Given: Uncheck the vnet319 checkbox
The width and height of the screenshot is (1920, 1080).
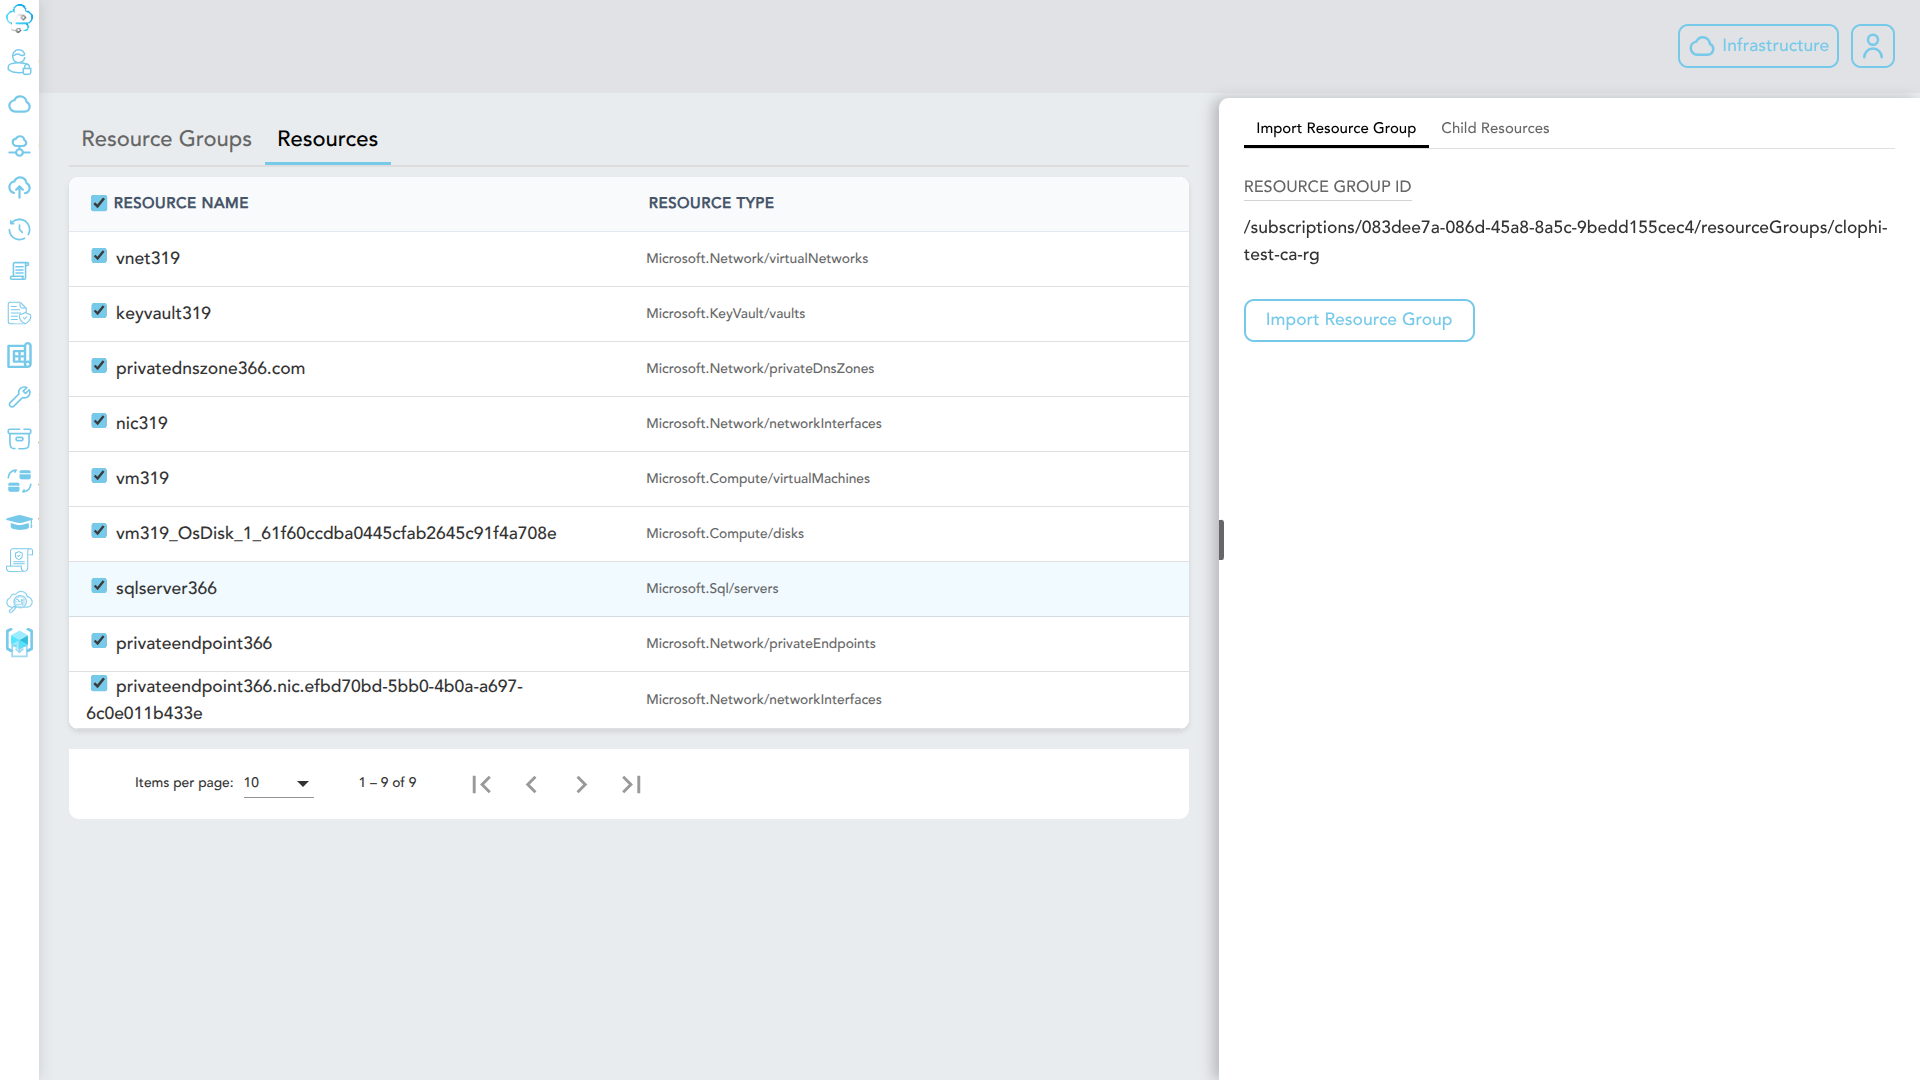Looking at the screenshot, I should 99,256.
